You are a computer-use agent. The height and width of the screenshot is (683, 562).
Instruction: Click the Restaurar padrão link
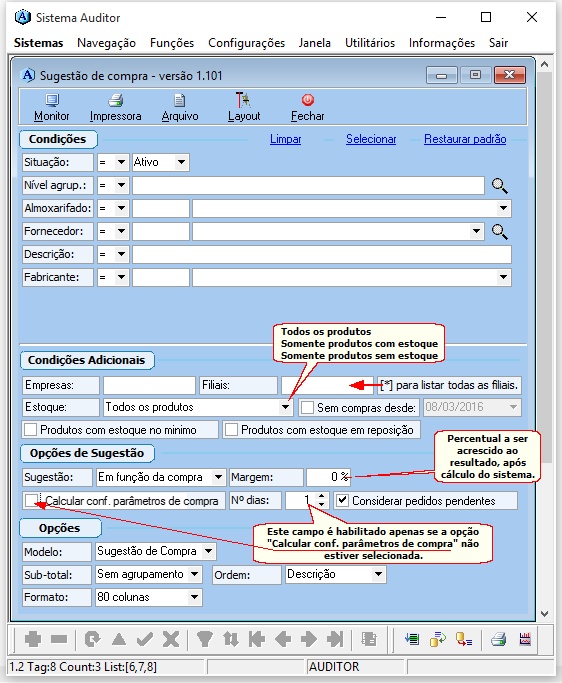tap(465, 139)
